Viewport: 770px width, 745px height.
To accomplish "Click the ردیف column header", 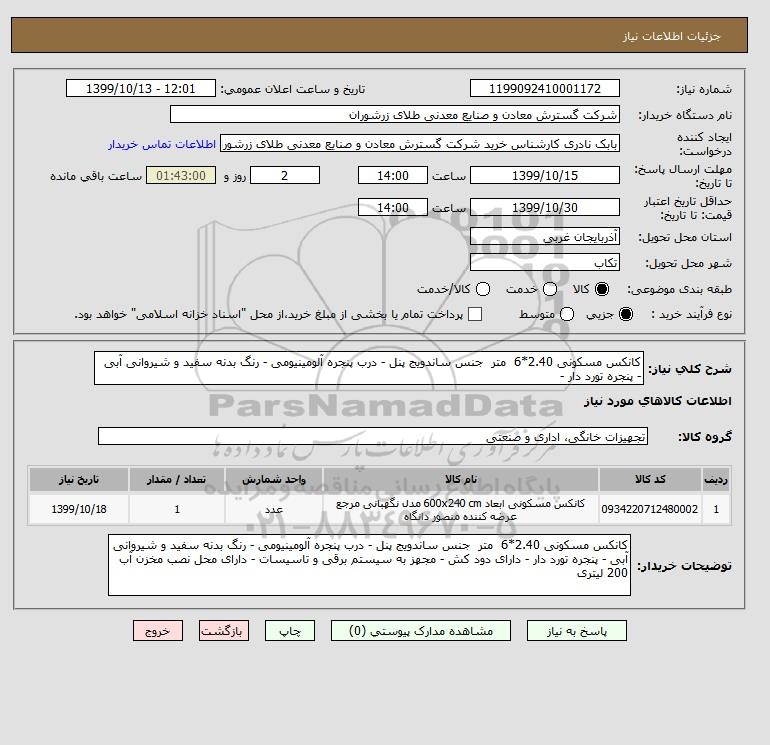I will coord(716,480).
